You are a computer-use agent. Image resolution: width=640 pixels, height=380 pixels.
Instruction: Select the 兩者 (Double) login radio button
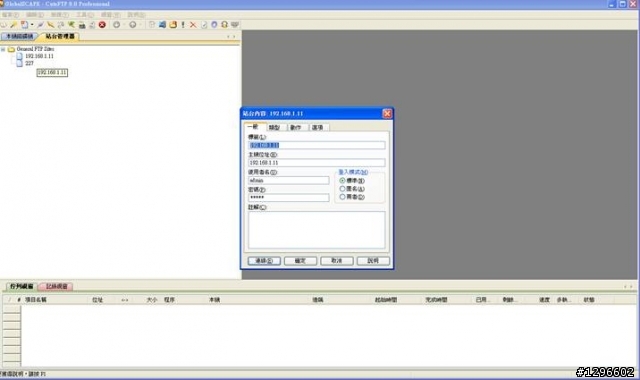click(342, 197)
